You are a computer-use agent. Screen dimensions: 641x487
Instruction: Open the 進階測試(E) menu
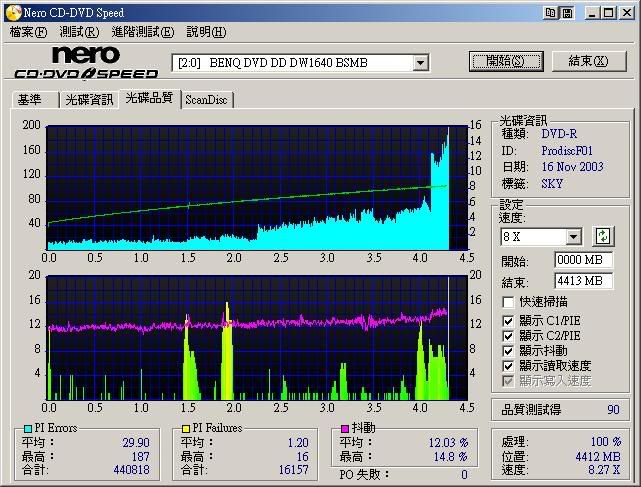143,32
